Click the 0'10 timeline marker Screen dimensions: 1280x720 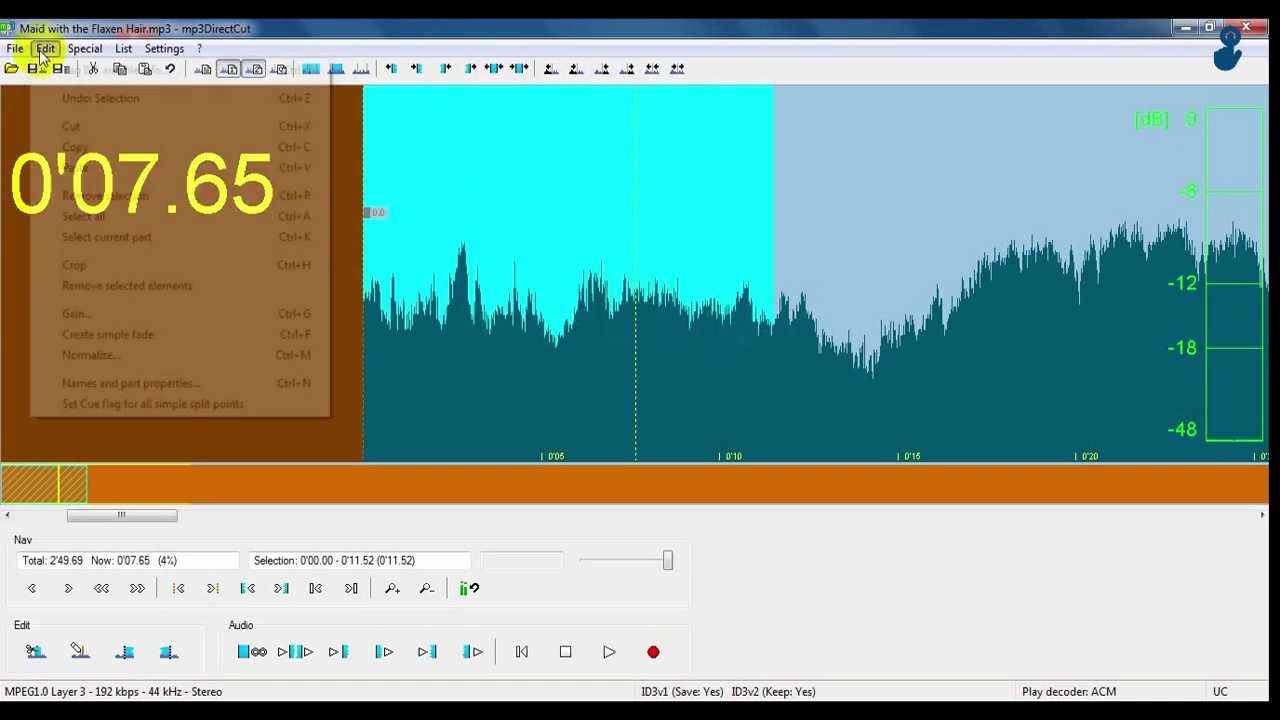(733, 456)
